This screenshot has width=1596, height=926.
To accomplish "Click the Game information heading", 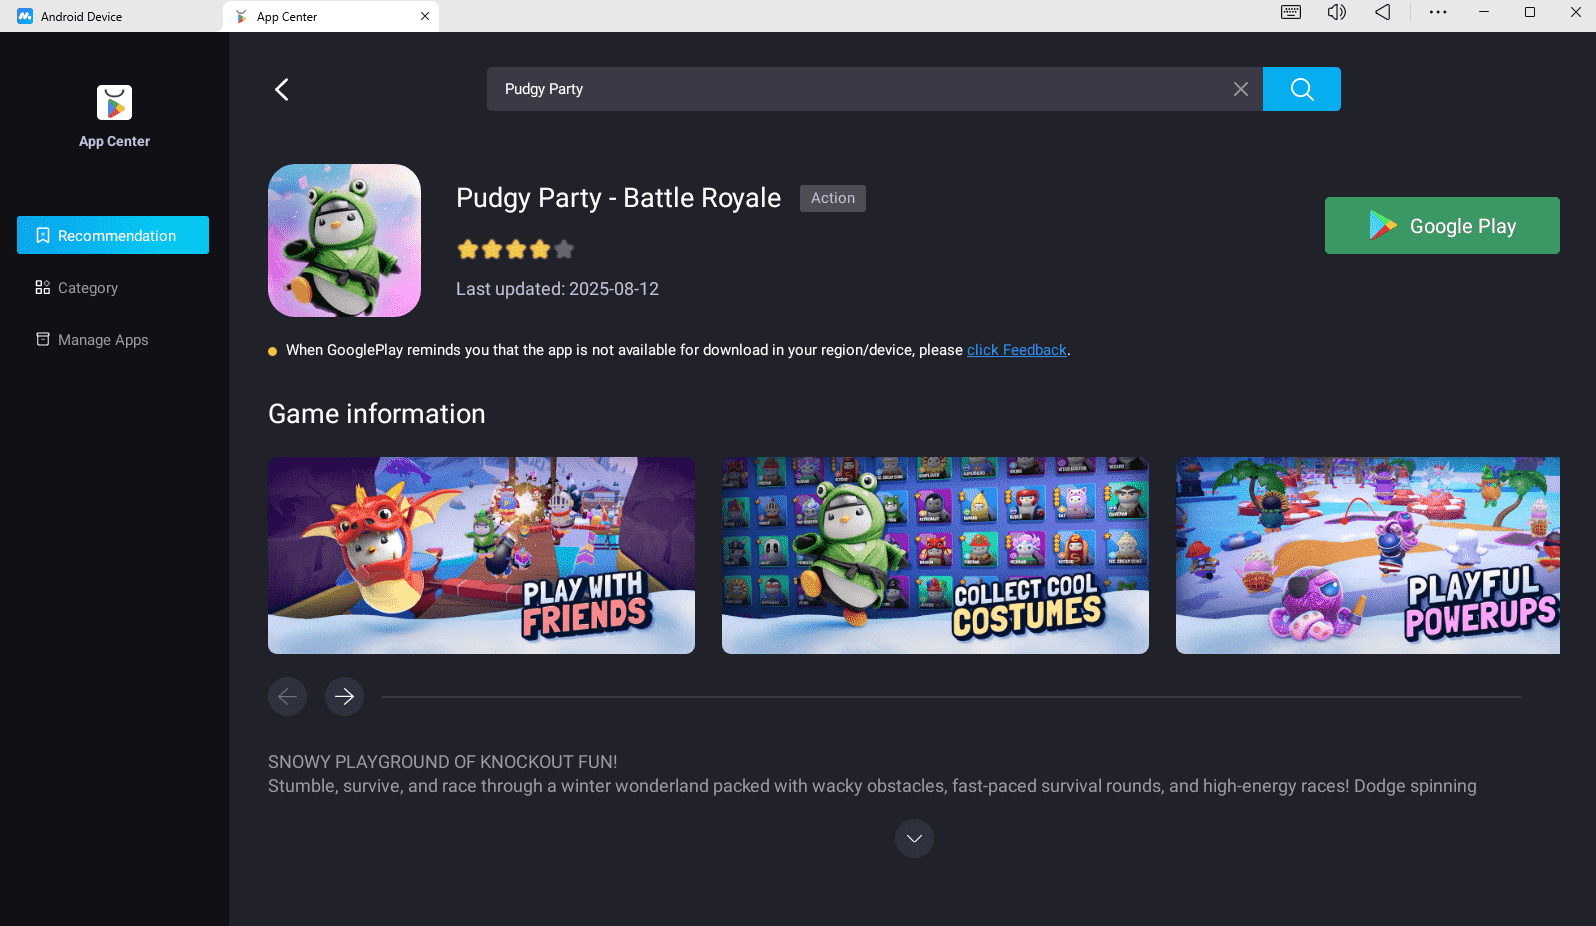I will (x=376, y=414).
